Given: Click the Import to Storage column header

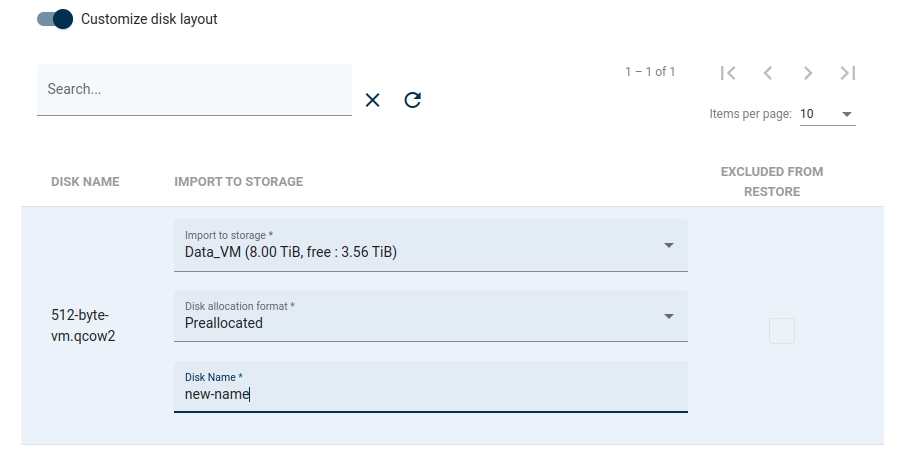Looking at the screenshot, I should pyautogui.click(x=238, y=182).
